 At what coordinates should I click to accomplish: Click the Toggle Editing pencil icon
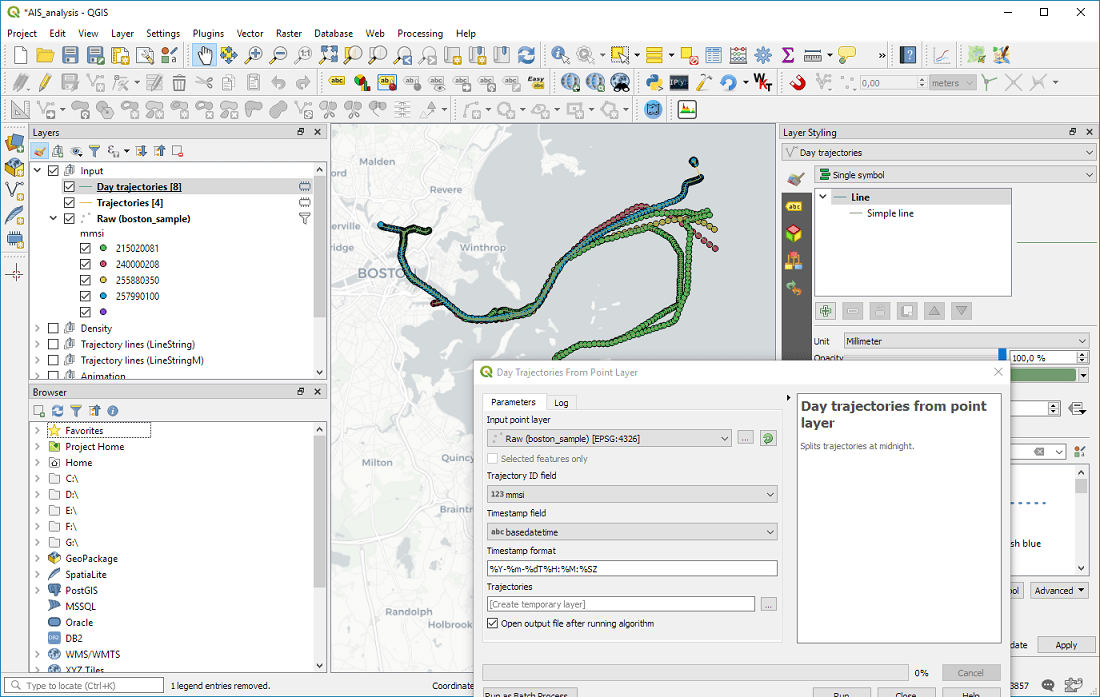tap(45, 82)
